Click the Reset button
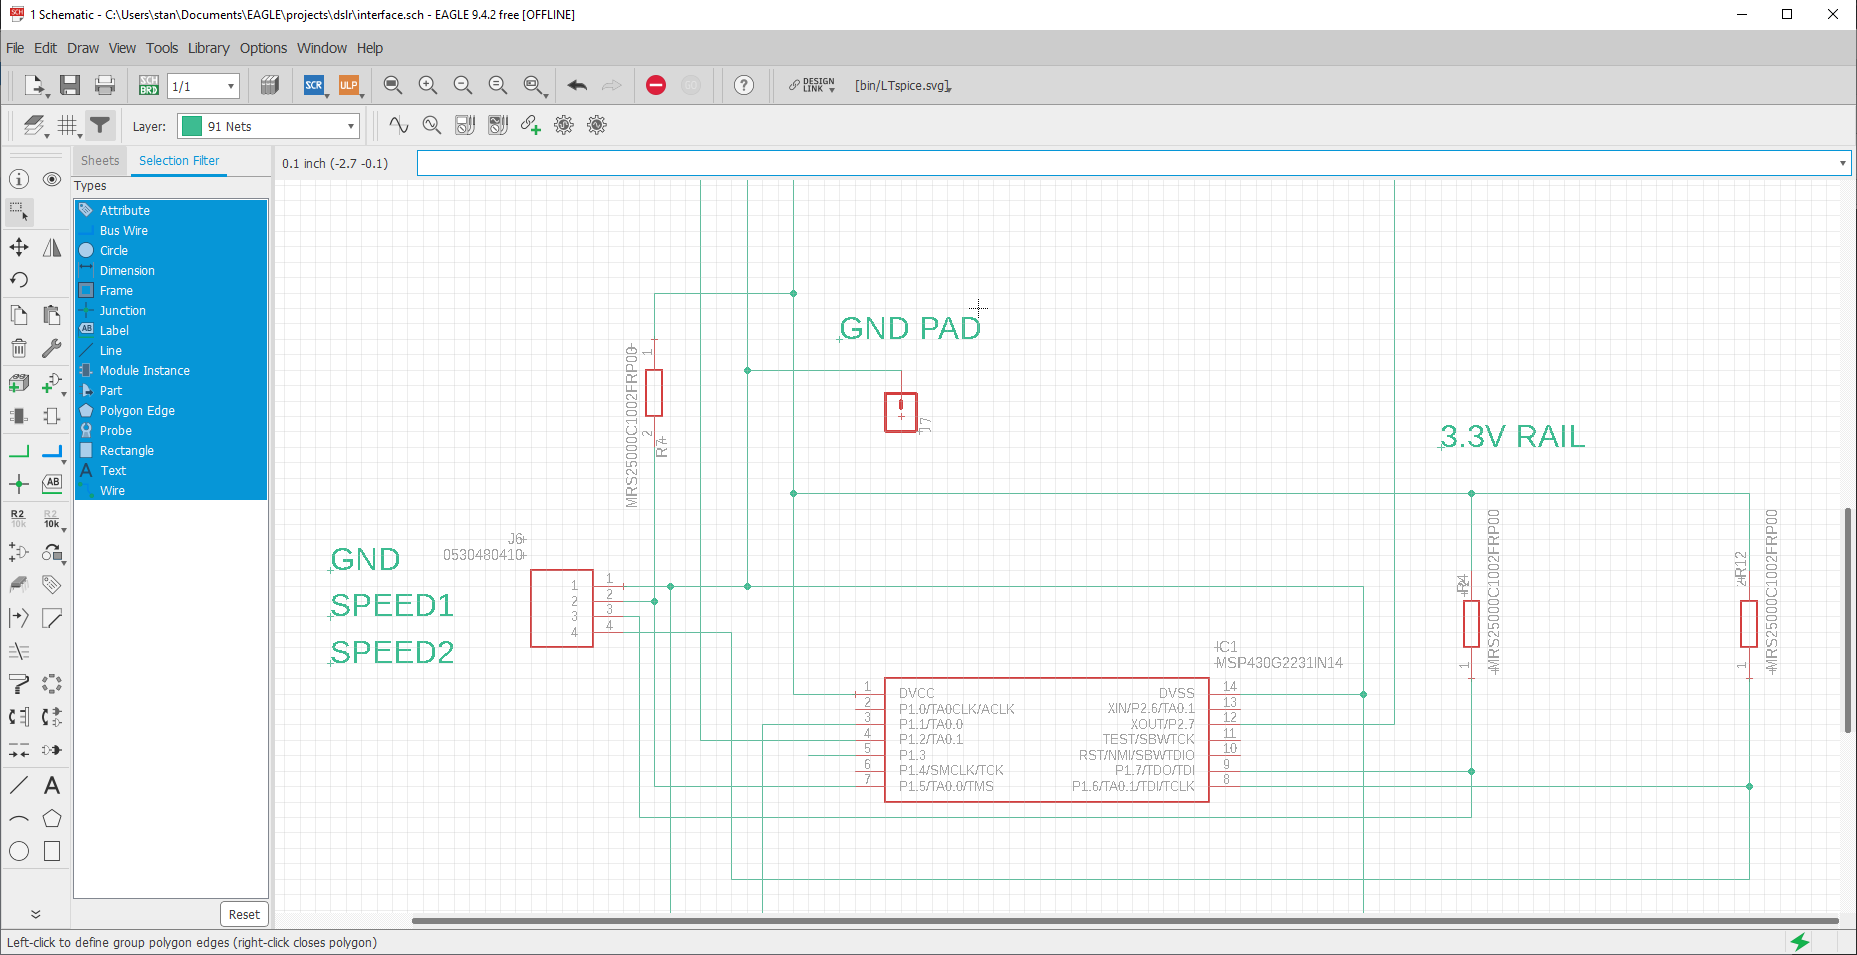This screenshot has width=1857, height=955. point(244,914)
